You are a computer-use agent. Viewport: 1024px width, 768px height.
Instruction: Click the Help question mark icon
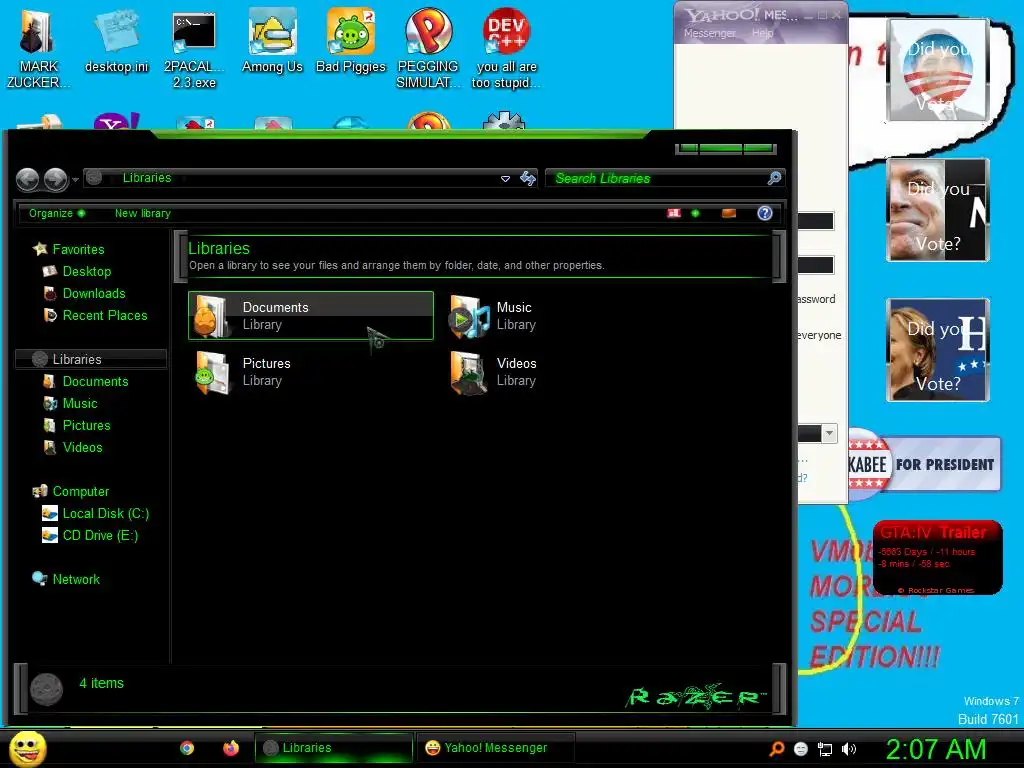tap(765, 213)
